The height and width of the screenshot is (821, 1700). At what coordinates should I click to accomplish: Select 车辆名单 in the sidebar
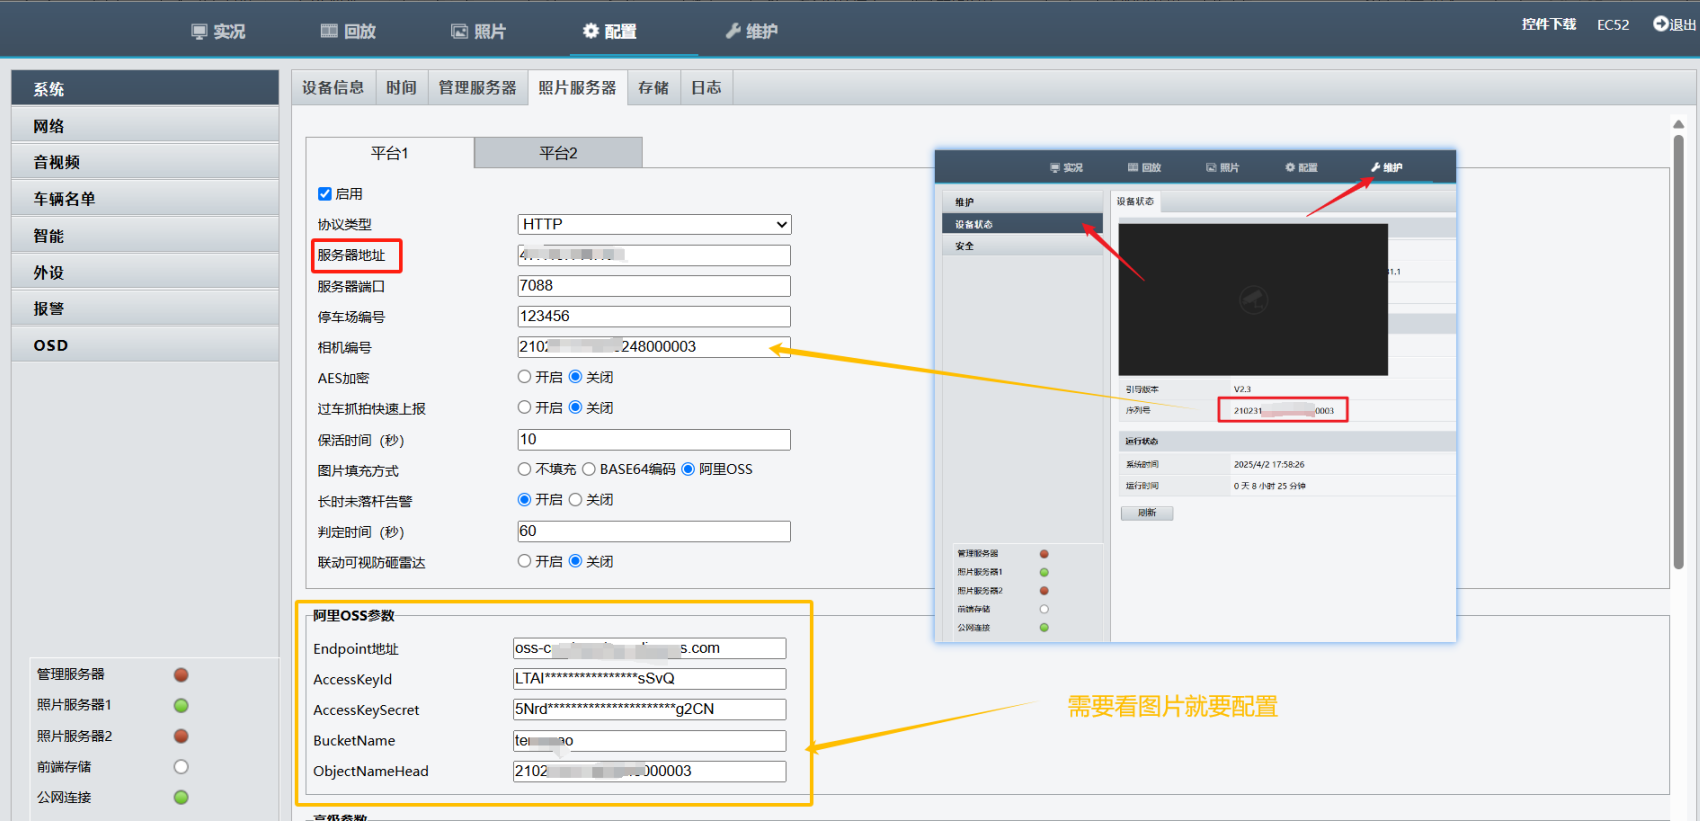click(145, 199)
